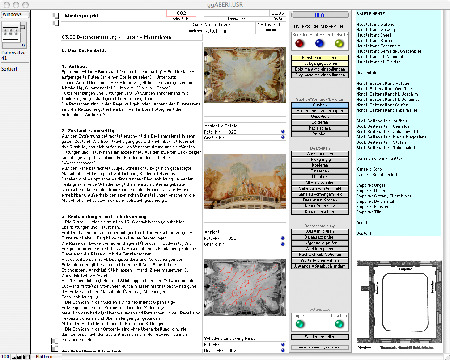This screenshot has width=450, height=360.
Task: Toggle the second checkbox below the header row
Action: 56,23
